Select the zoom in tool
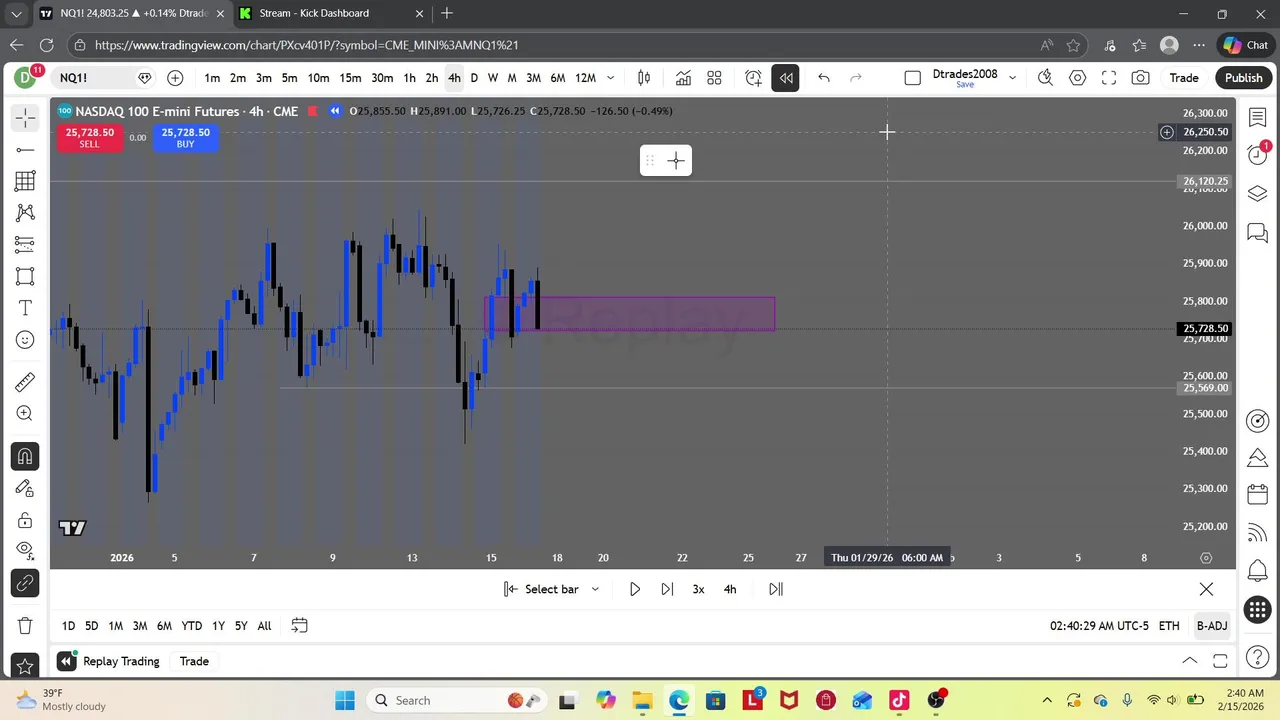The height and width of the screenshot is (720, 1280). [x=25, y=414]
